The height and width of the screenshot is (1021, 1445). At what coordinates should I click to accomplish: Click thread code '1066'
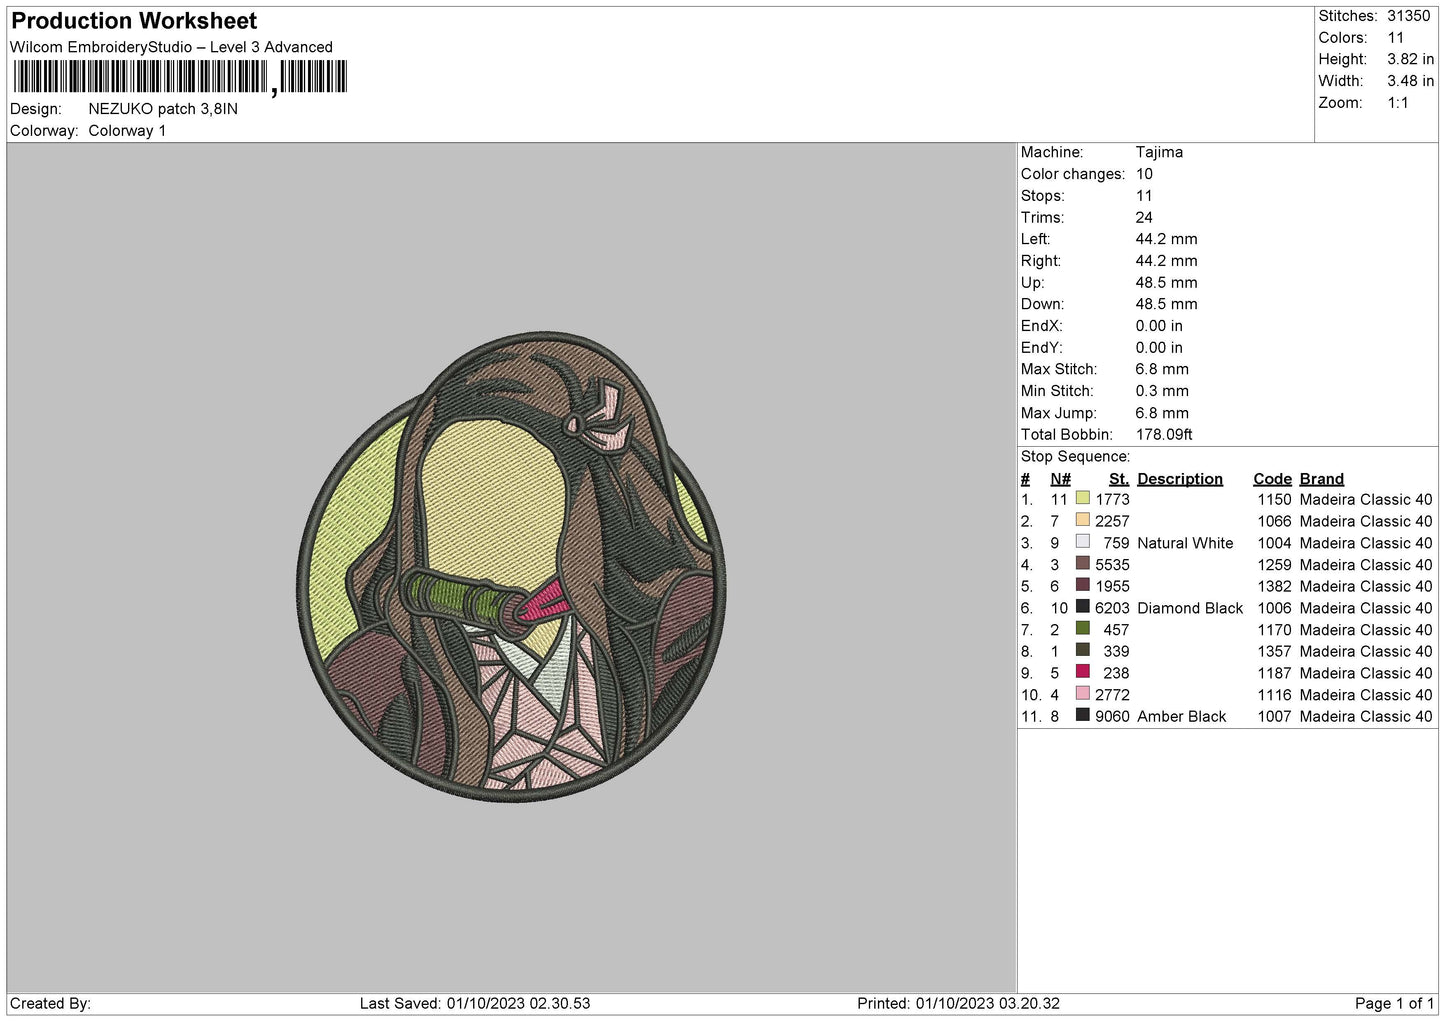pyautogui.click(x=1274, y=521)
